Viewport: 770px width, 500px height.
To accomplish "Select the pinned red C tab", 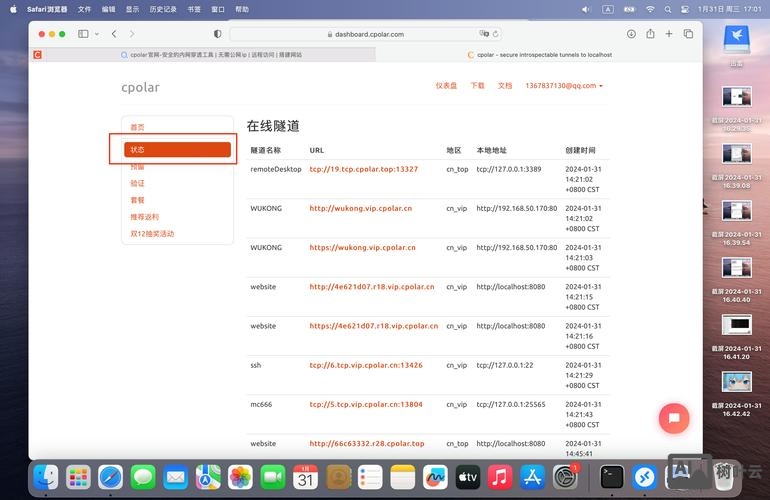I will [x=37, y=55].
